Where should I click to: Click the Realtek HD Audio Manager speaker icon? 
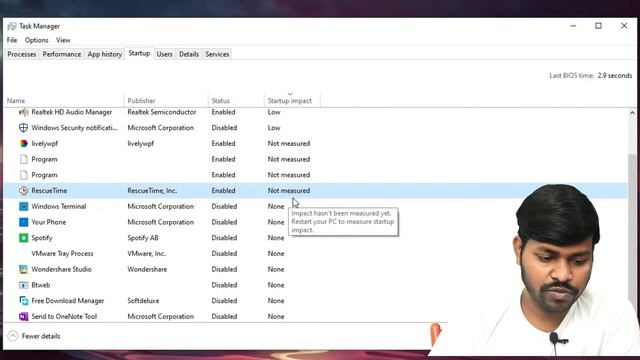tap(23, 112)
